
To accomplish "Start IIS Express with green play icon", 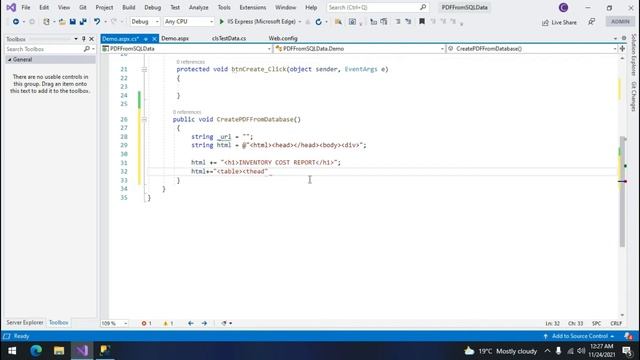I will [x=222, y=22].
